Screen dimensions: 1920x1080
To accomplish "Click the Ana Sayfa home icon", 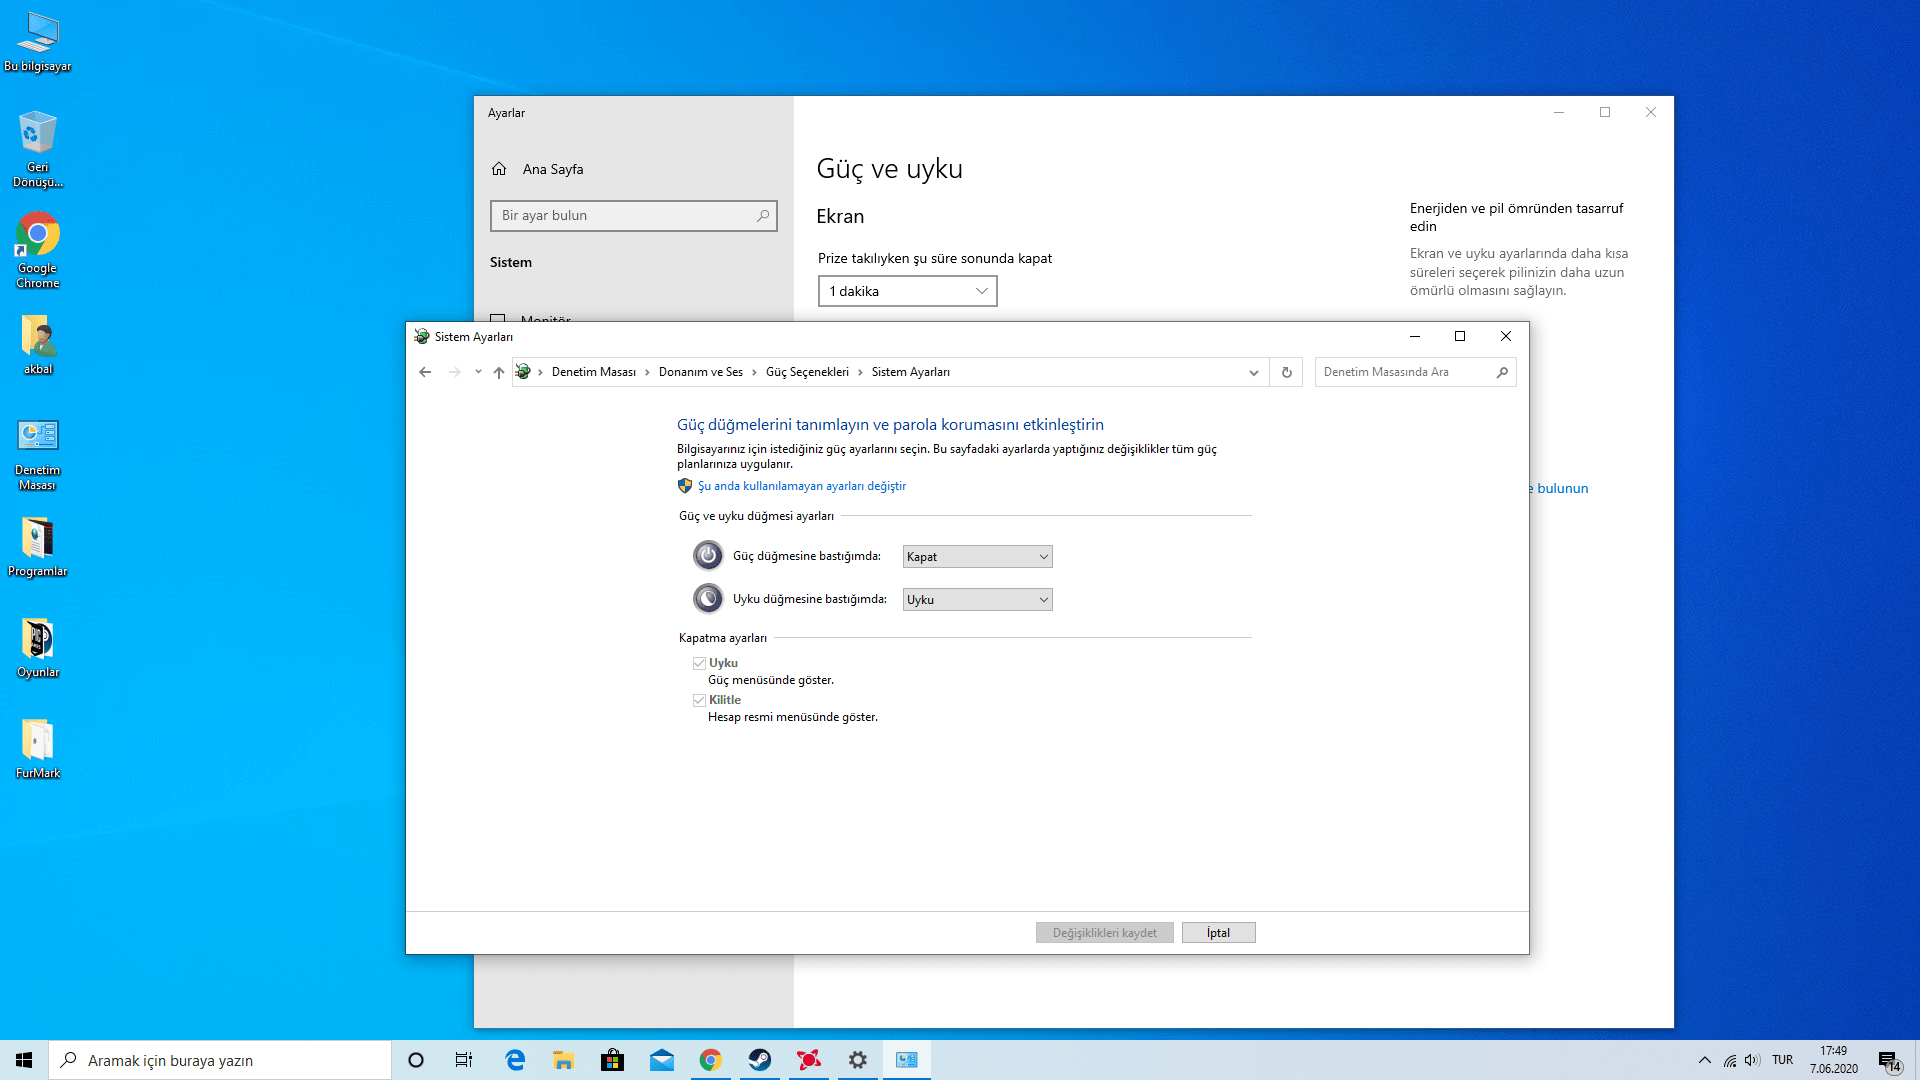I will click(x=499, y=169).
